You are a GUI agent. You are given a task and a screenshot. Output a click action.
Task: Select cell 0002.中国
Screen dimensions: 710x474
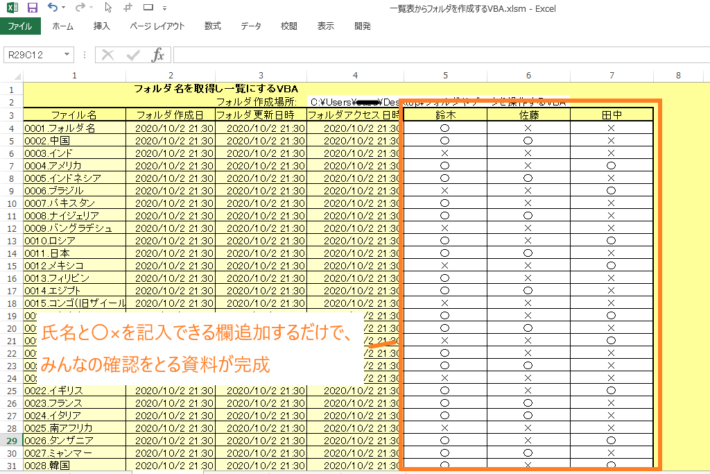pos(74,141)
